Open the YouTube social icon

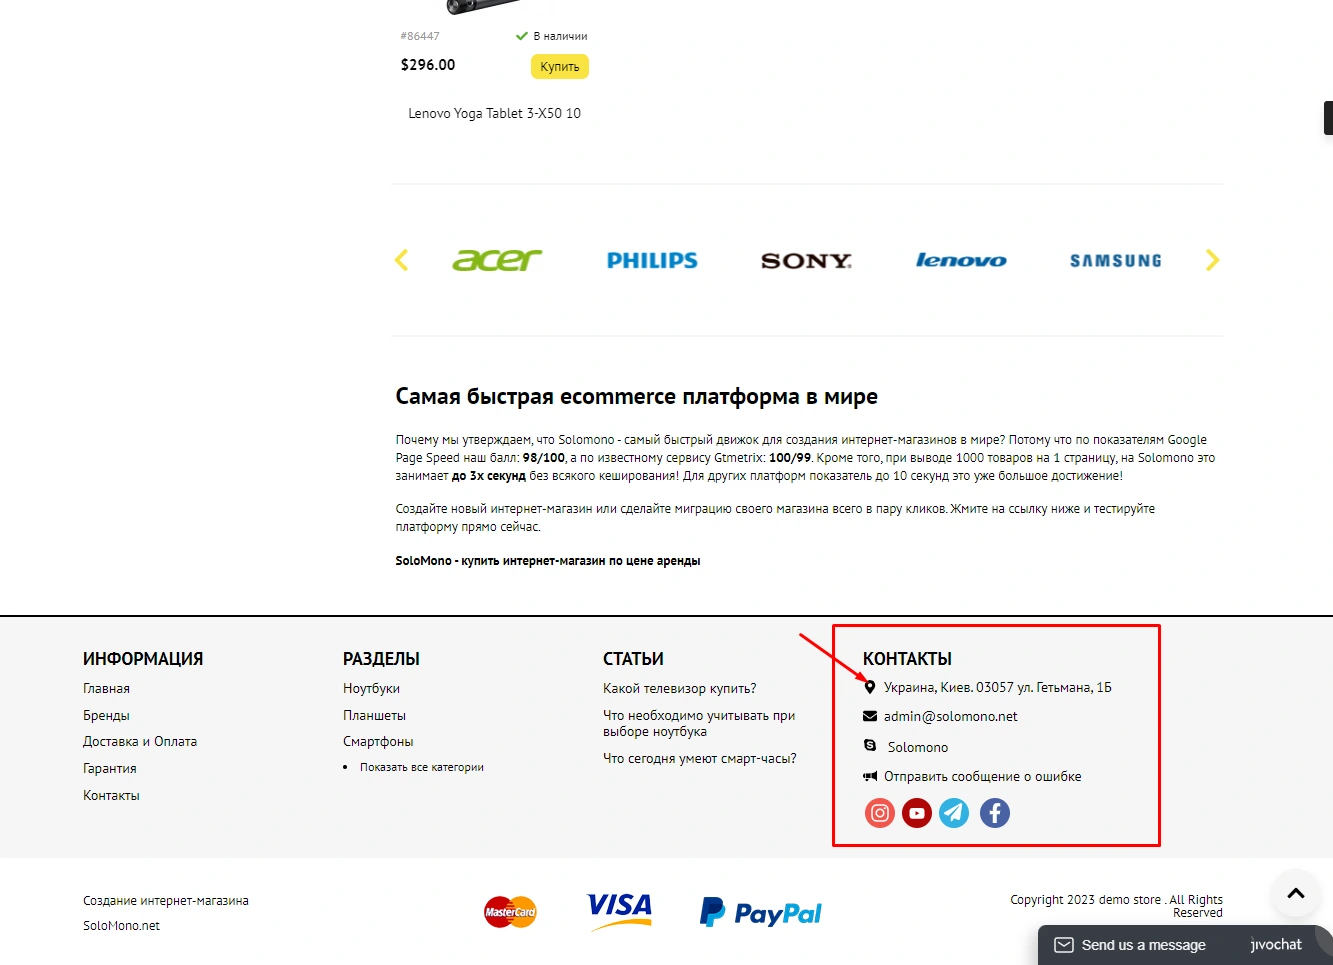click(917, 813)
